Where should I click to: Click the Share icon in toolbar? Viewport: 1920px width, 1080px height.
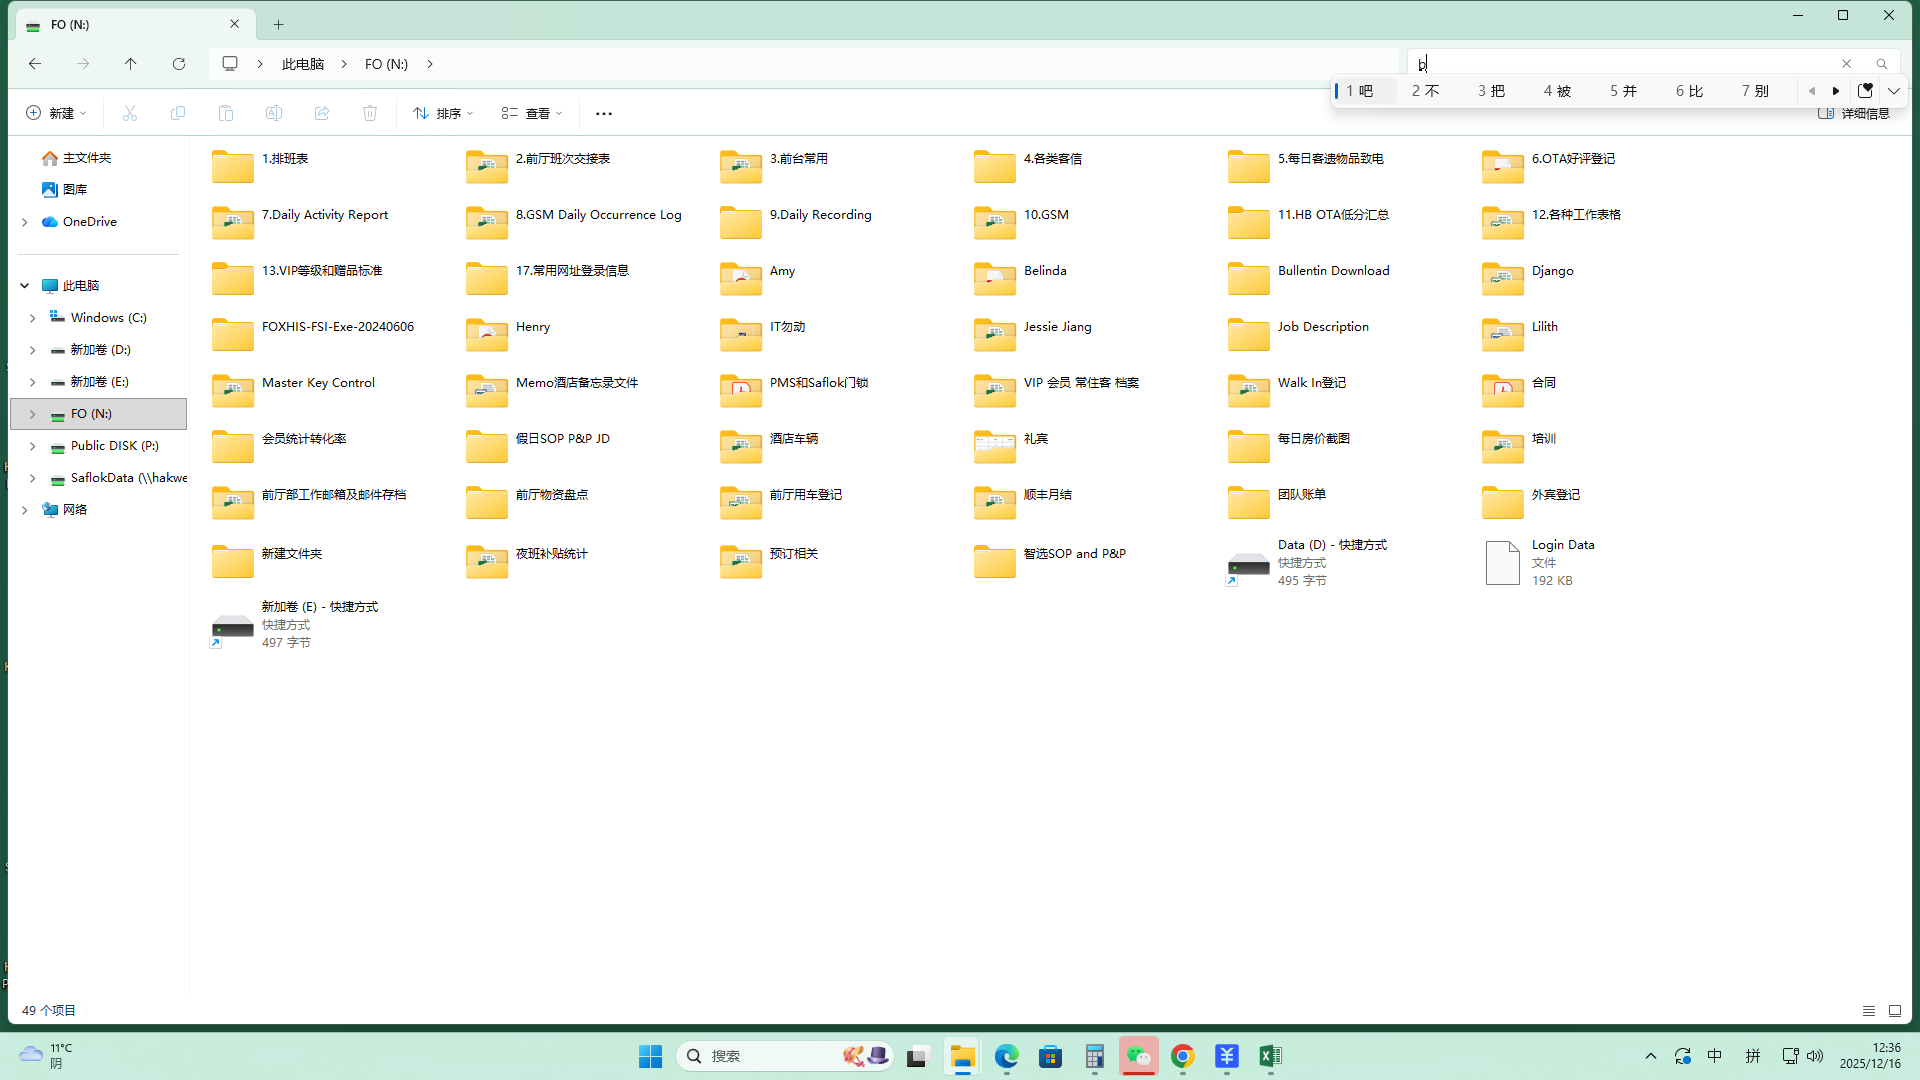coord(322,113)
